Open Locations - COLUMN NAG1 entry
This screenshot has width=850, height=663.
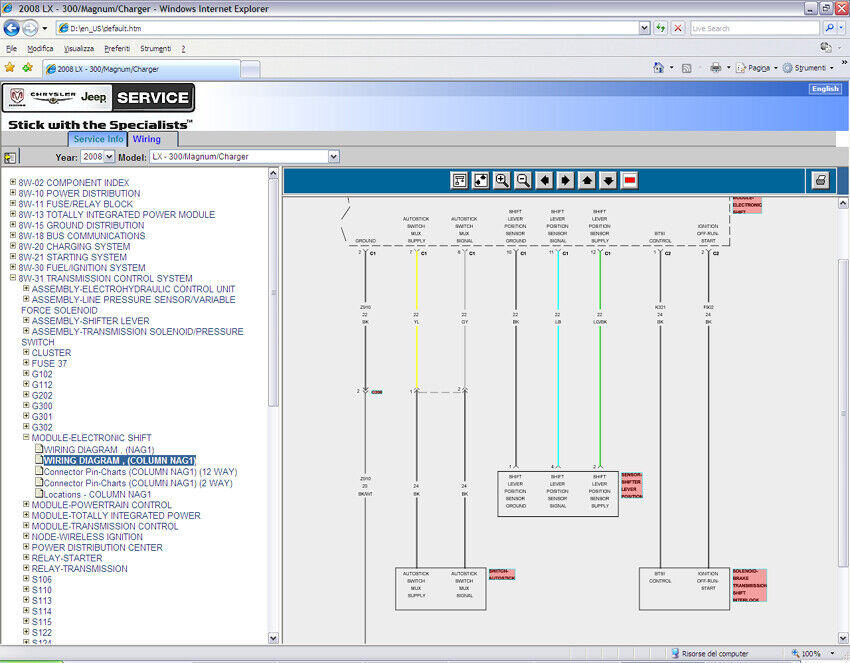click(97, 494)
